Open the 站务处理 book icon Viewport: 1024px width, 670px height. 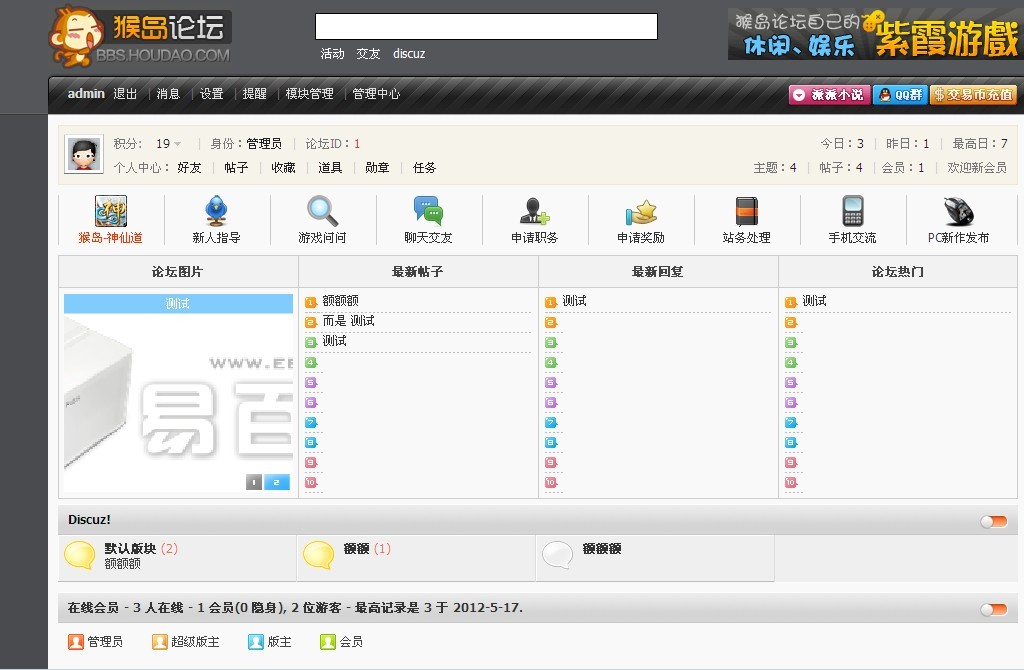click(746, 212)
